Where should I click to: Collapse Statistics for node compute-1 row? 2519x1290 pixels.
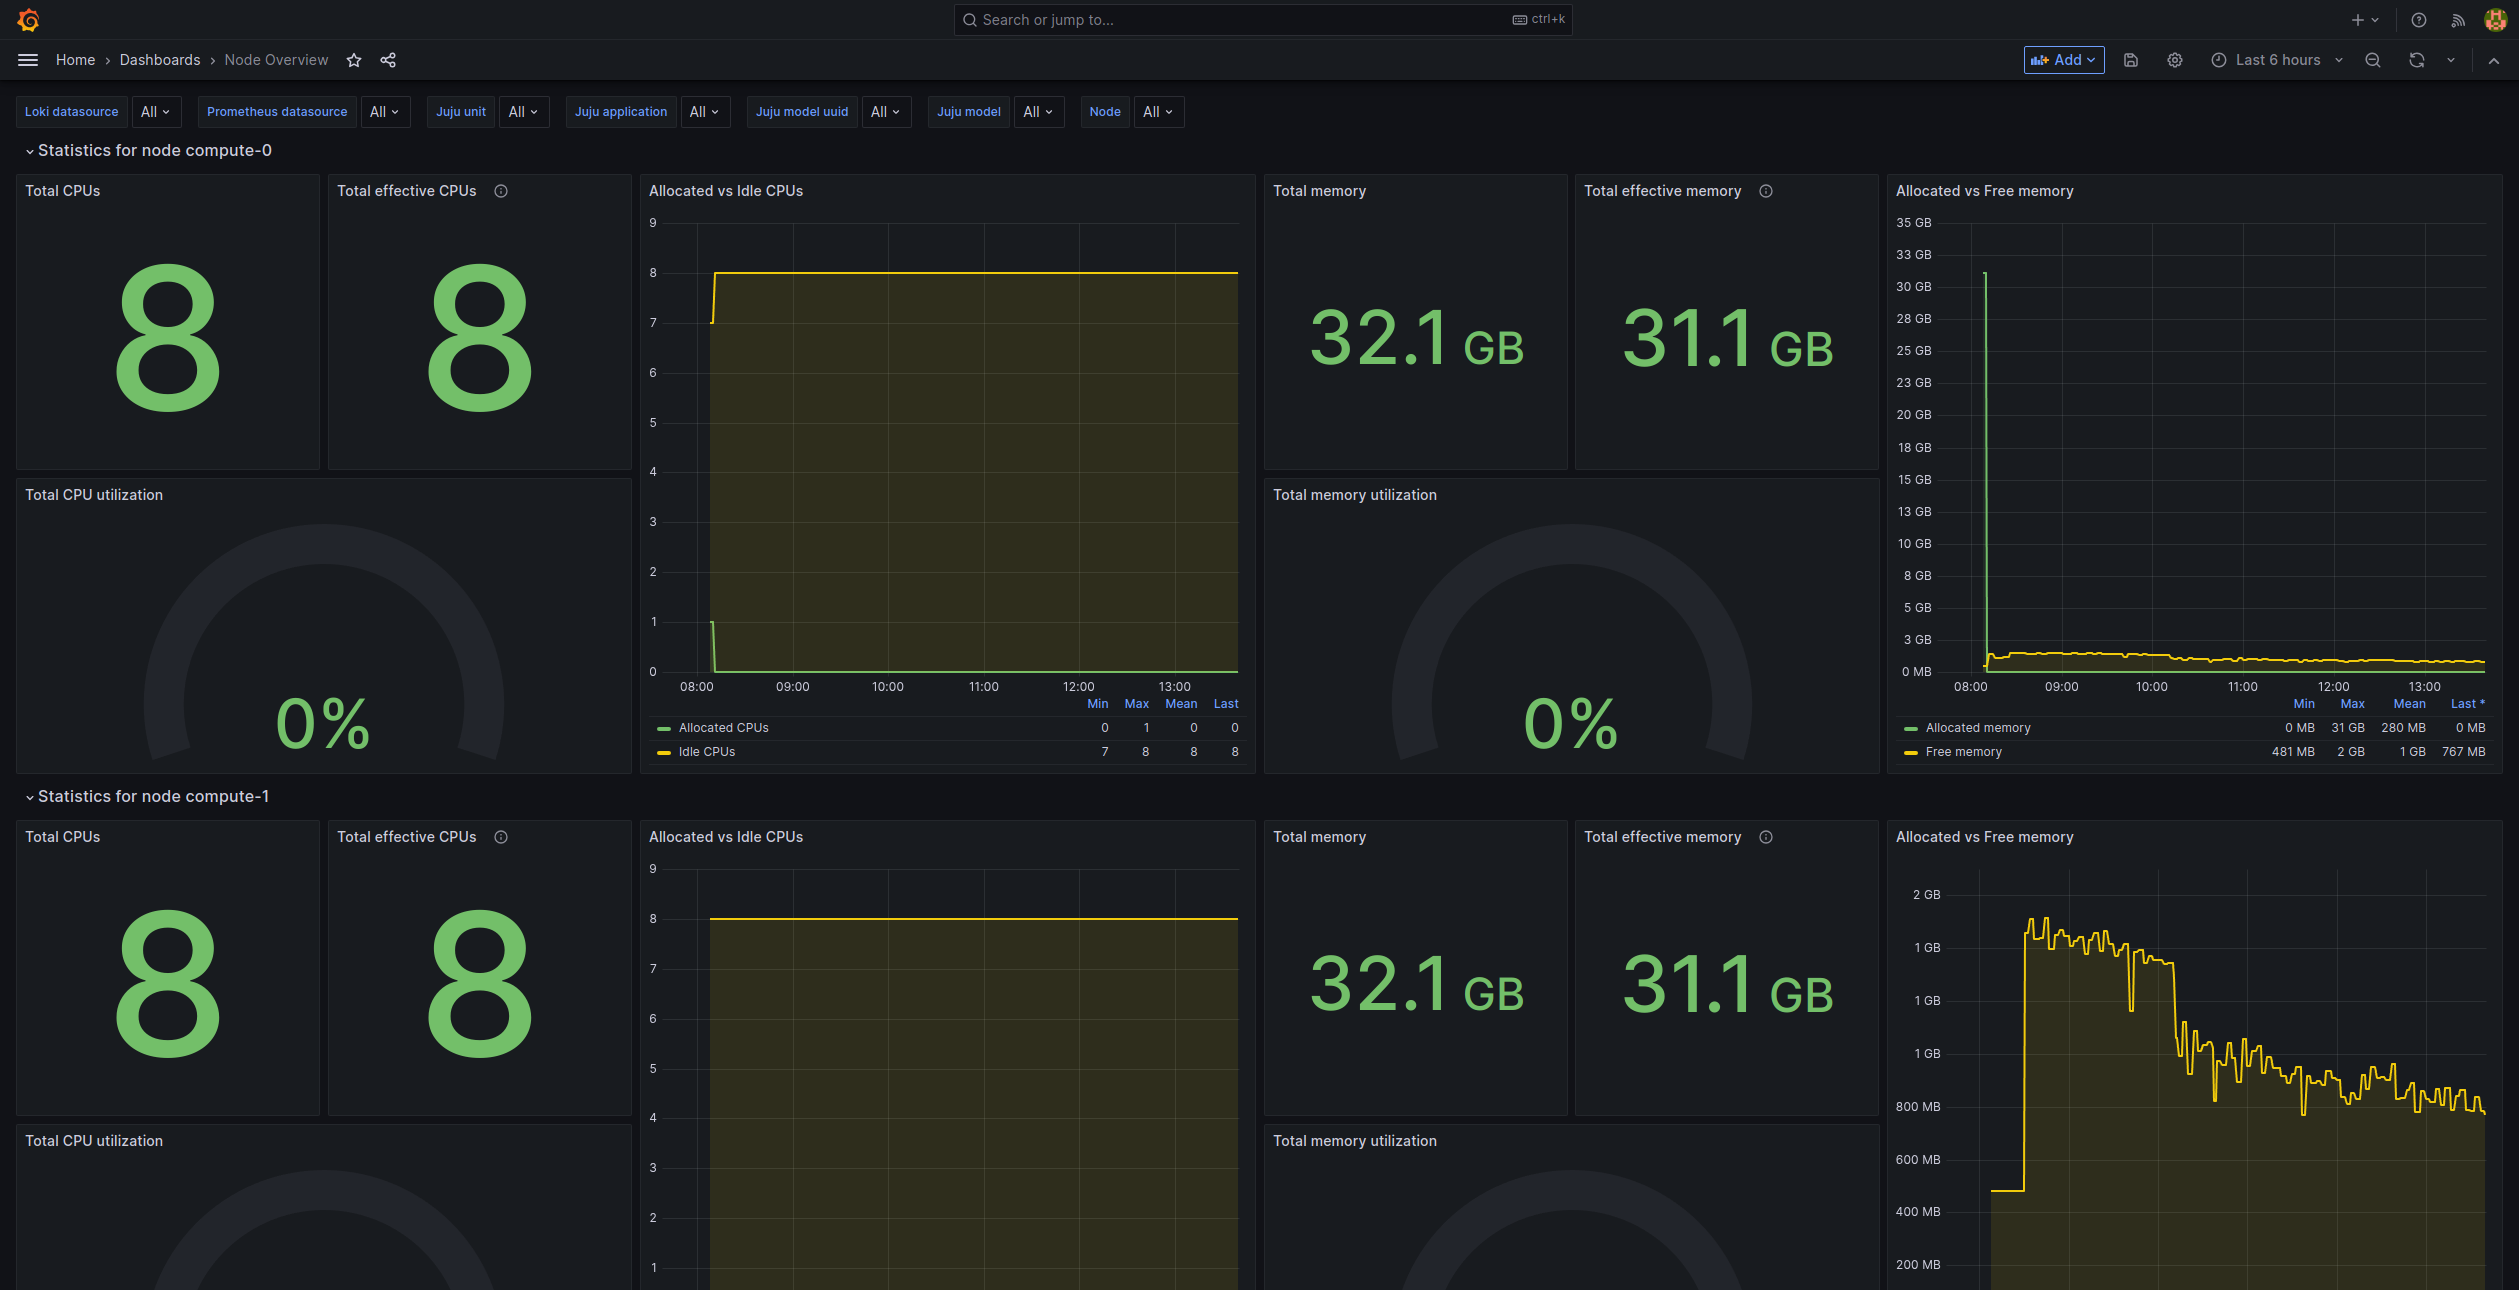click(x=147, y=797)
